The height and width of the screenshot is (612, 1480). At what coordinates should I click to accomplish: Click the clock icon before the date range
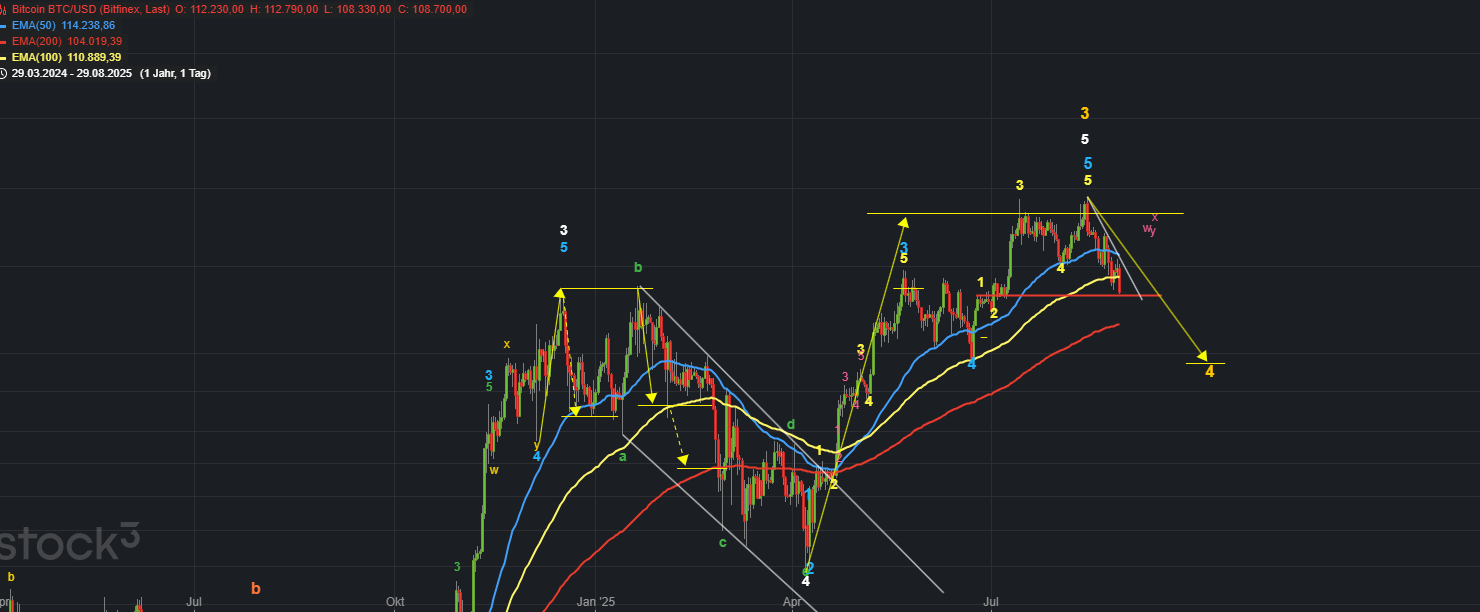click(x=5, y=73)
